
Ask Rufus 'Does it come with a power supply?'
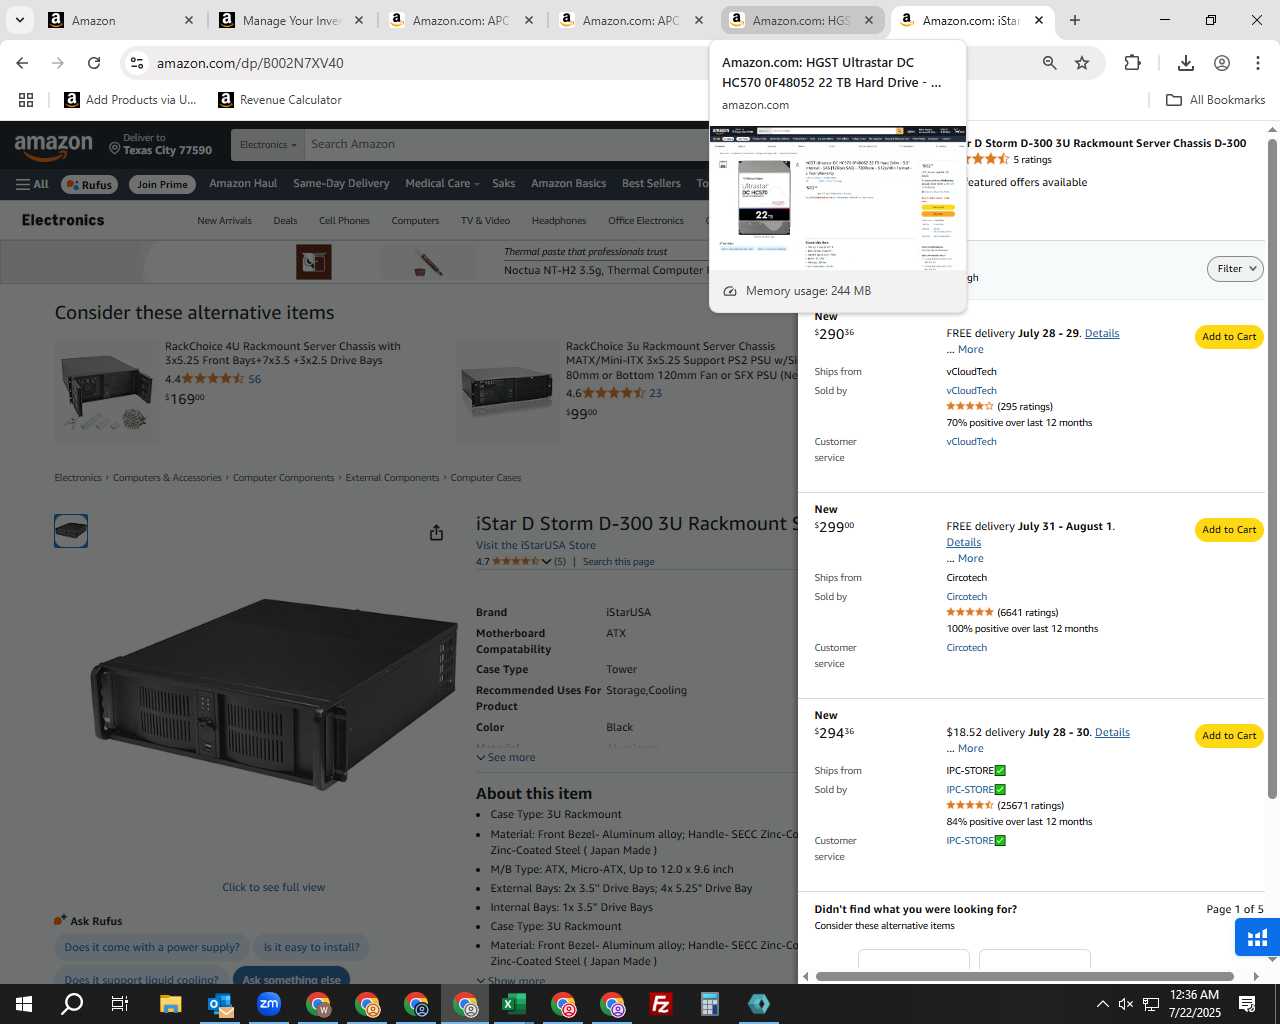point(152,947)
